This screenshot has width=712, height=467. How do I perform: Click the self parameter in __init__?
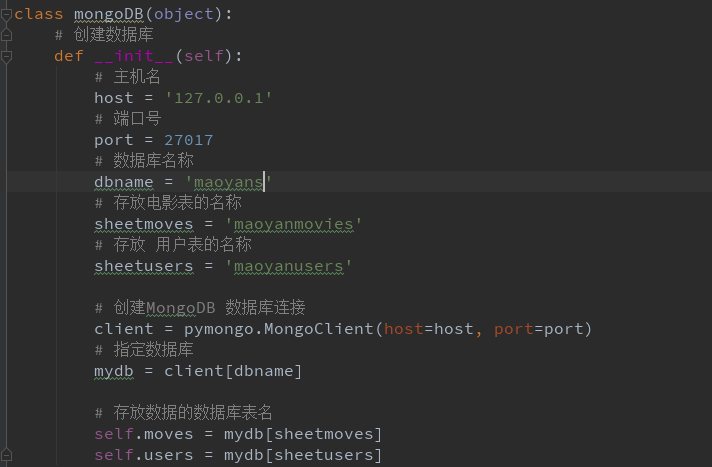coord(203,56)
